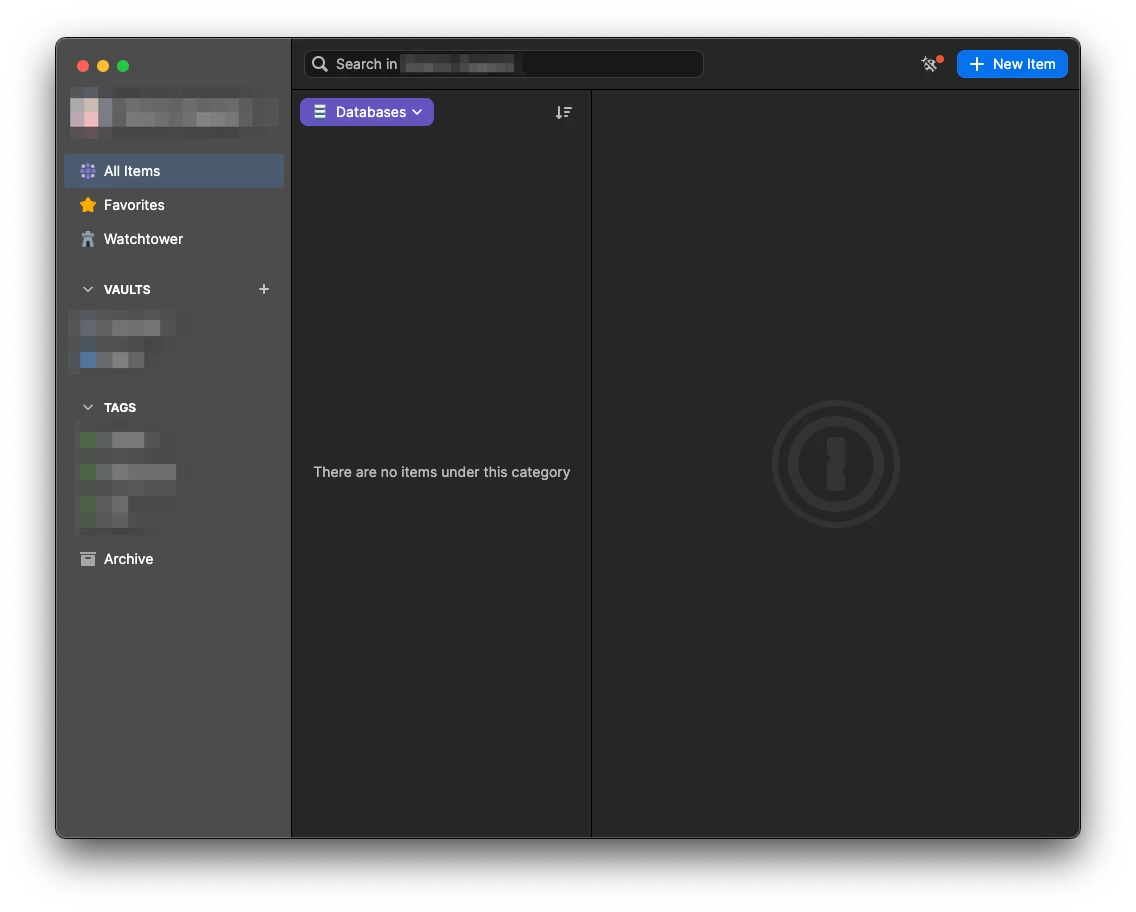Open the All Items view
Screen dimensions: 1136x912
174,171
